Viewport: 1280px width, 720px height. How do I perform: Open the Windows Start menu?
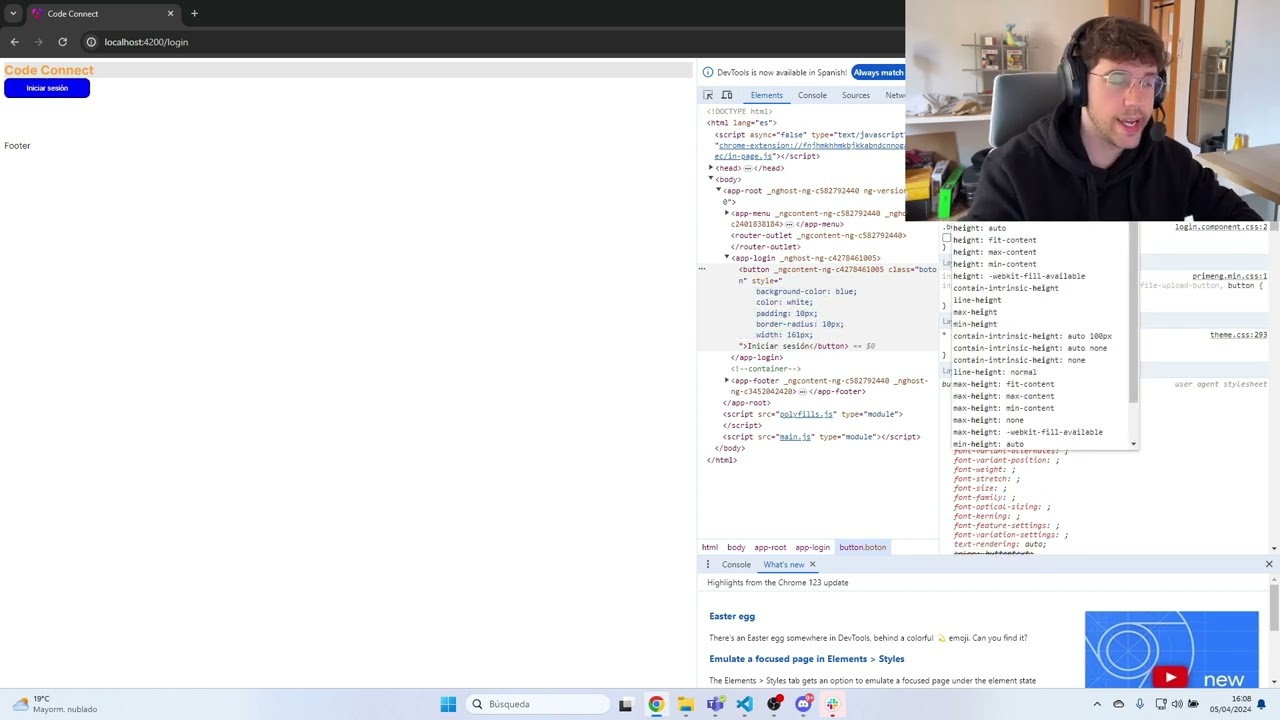tap(448, 704)
